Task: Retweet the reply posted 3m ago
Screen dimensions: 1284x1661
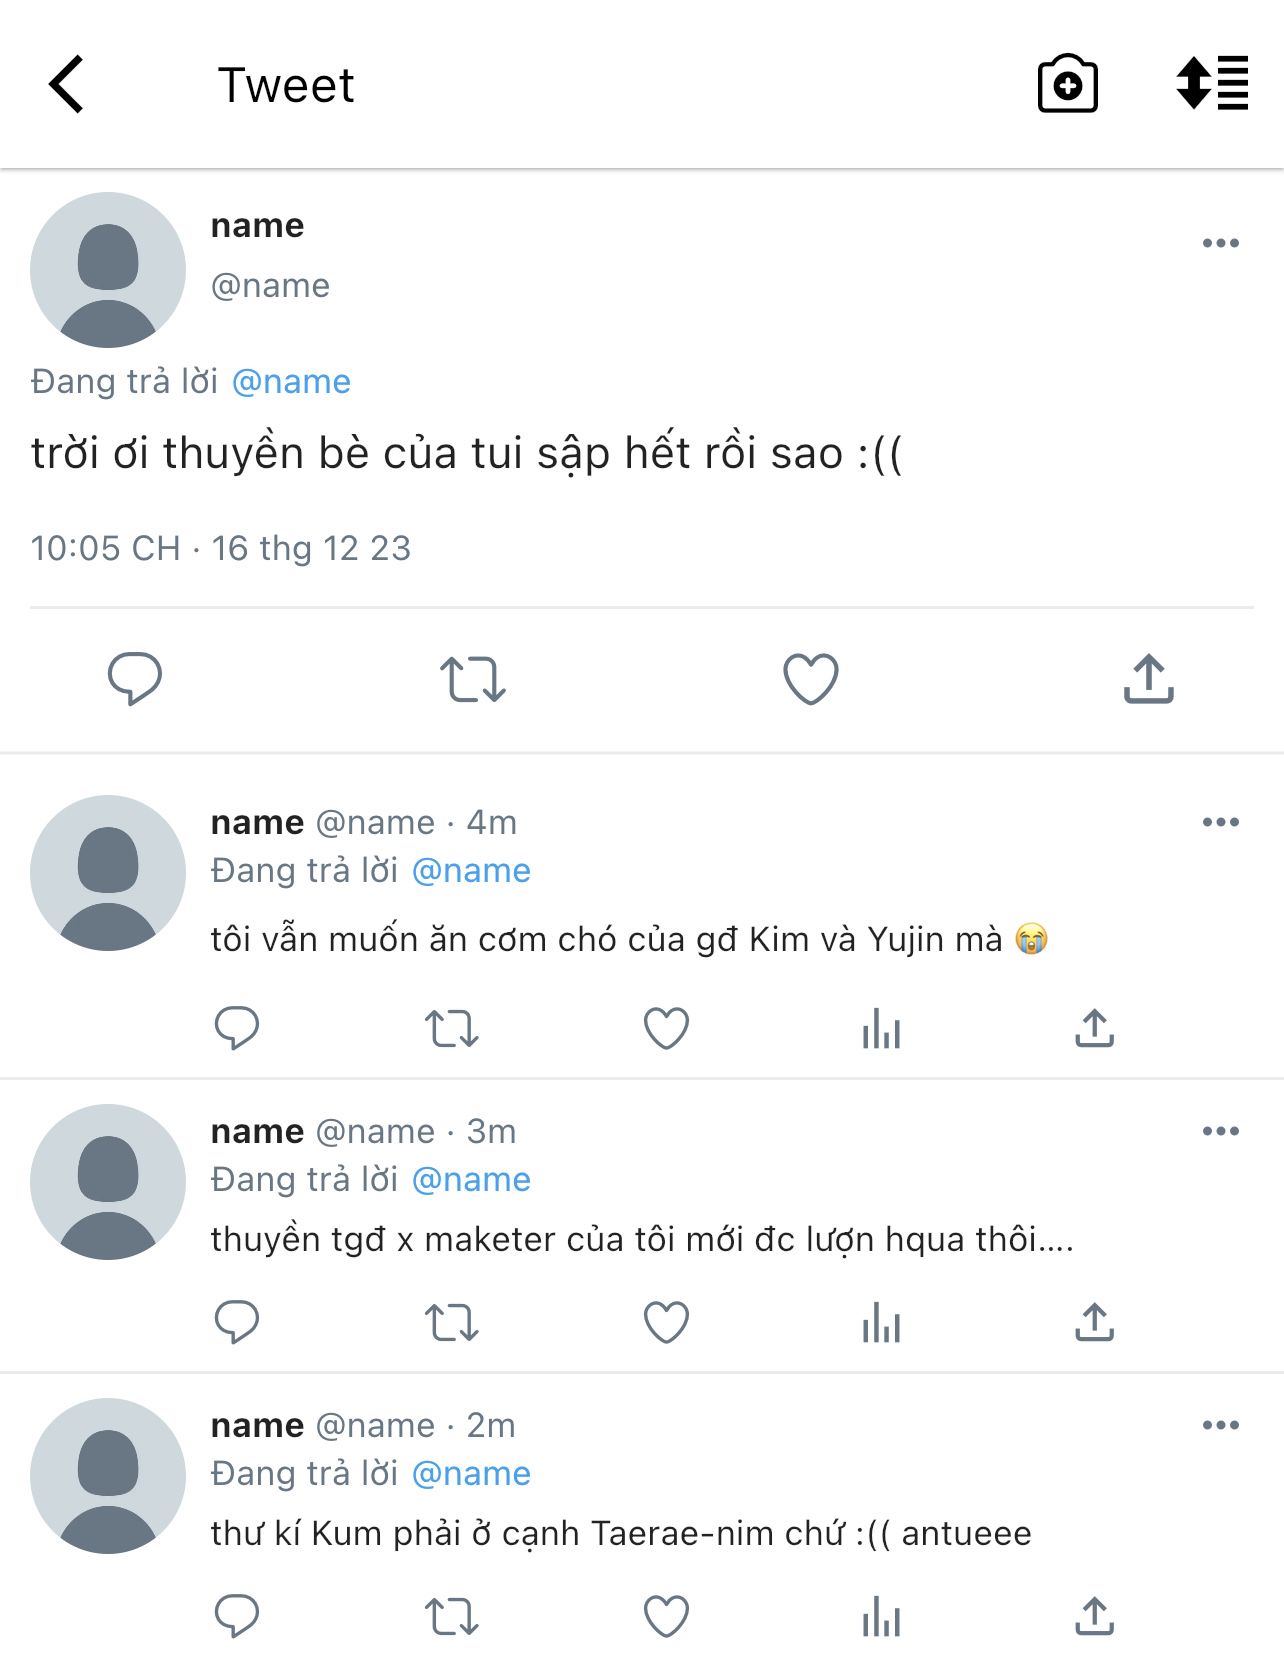Action: click(451, 1322)
